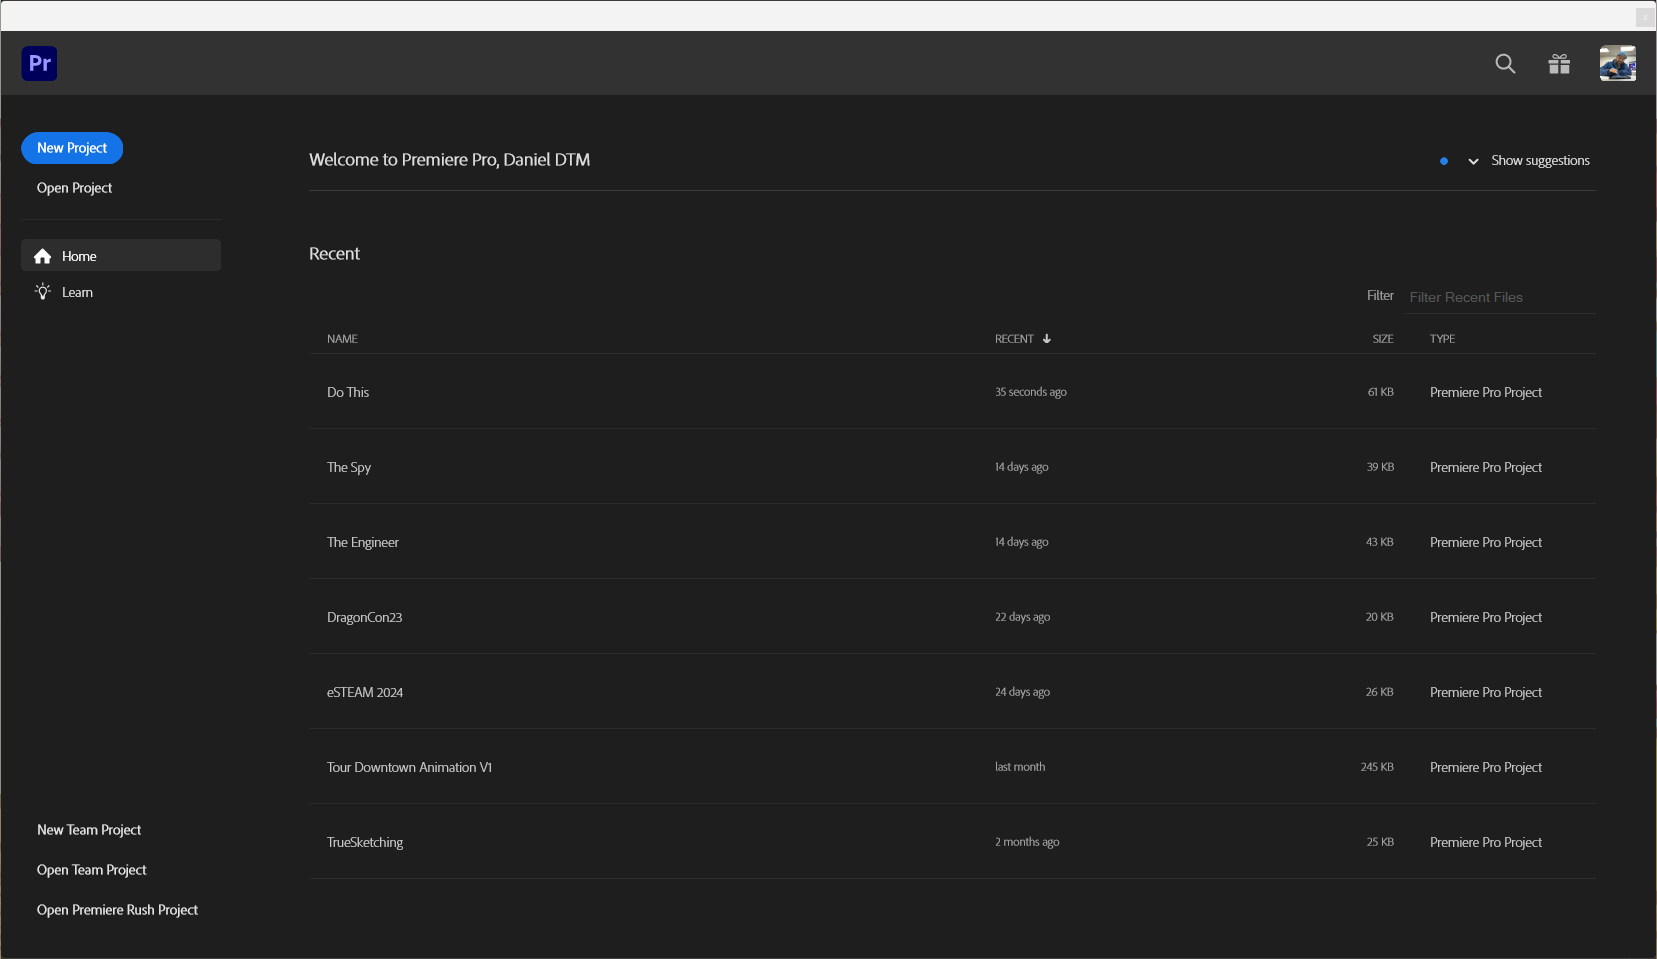Click Open Team Project
Viewport: 1657px width, 959px height.
coord(91,870)
